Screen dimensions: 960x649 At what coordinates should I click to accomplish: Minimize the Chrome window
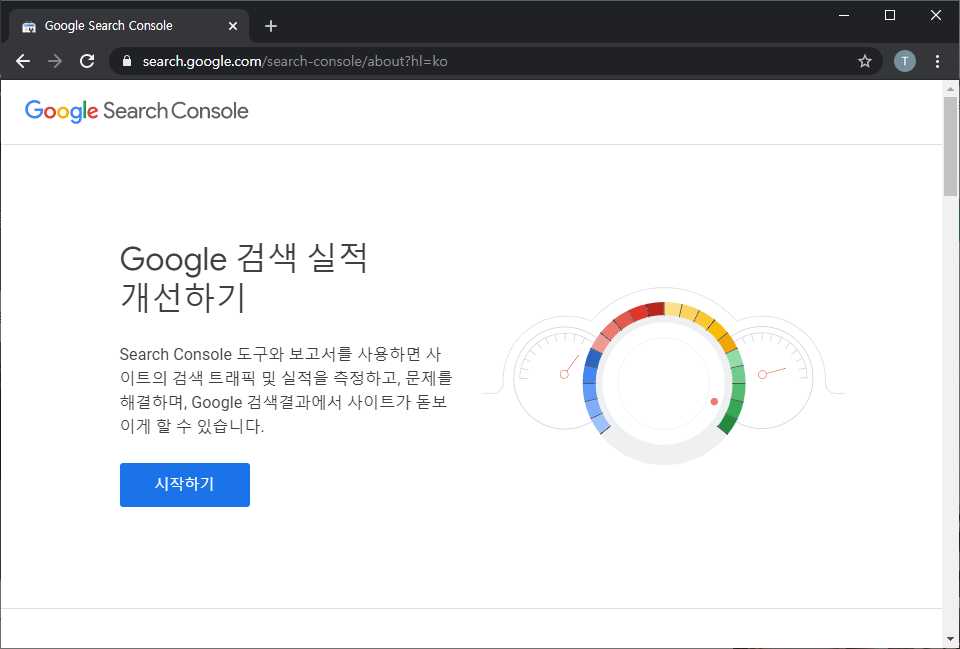844,15
